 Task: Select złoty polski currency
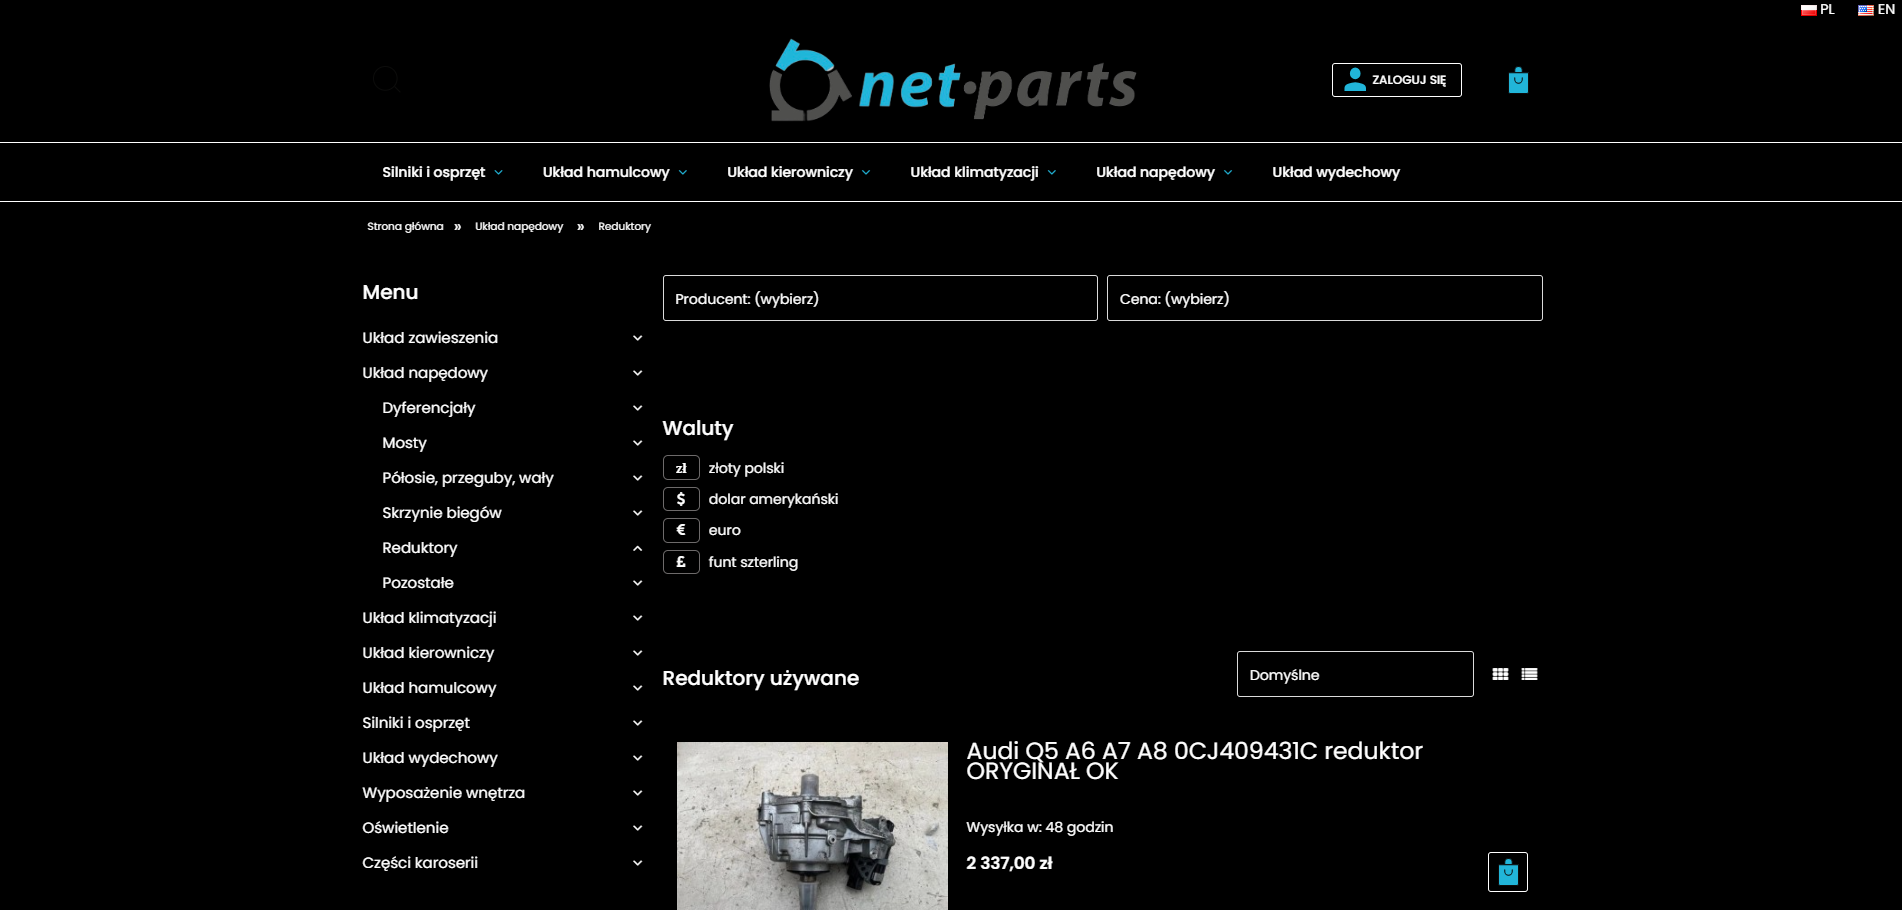click(681, 468)
